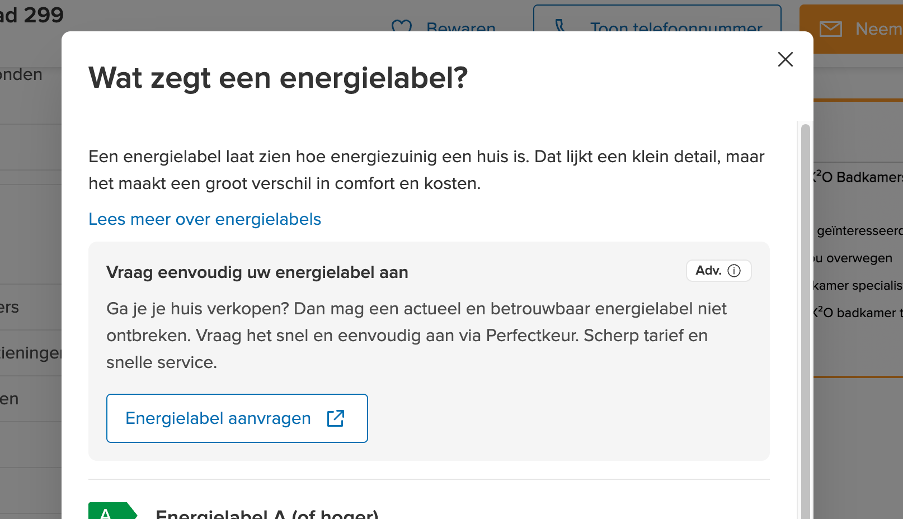Click the Adv. label badge

click(718, 271)
